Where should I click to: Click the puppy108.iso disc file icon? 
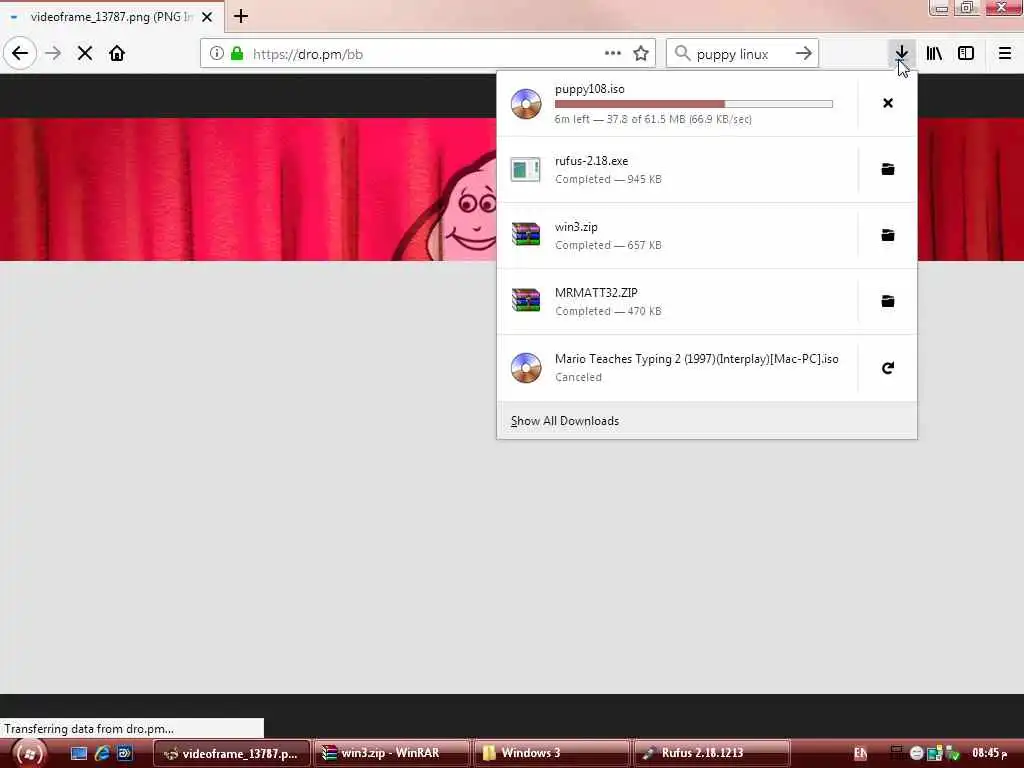pyautogui.click(x=526, y=104)
